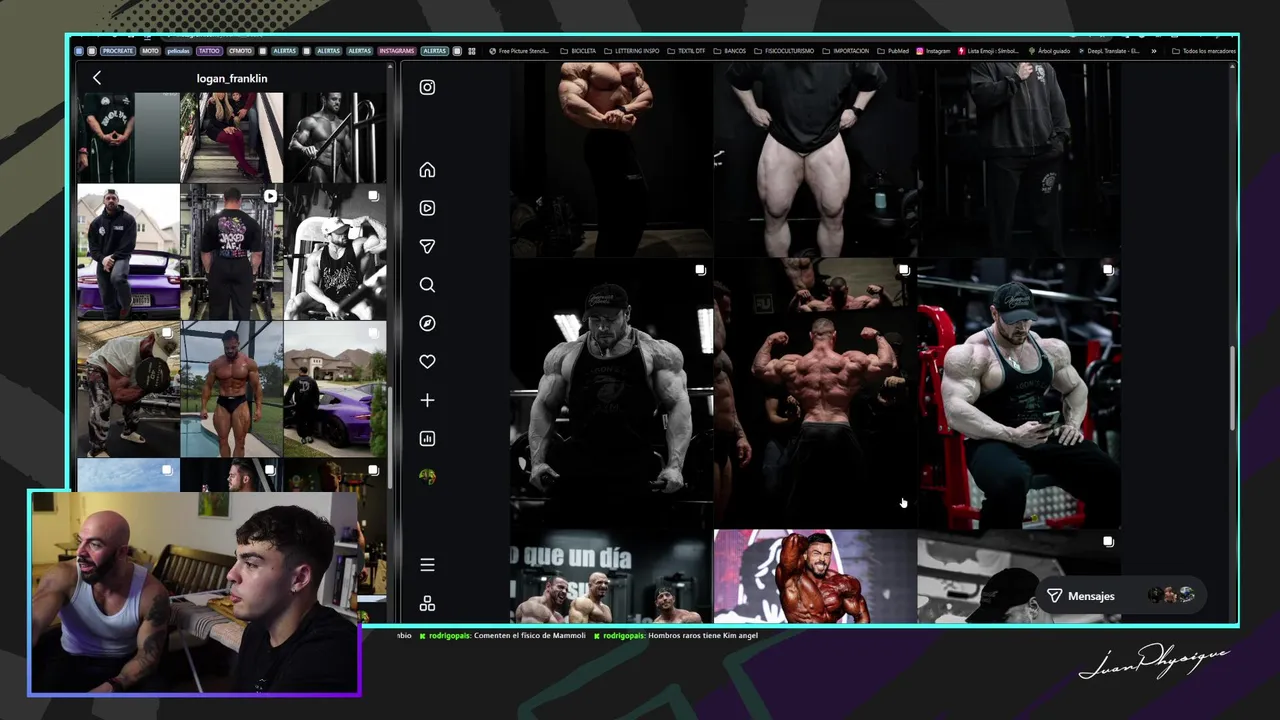The height and width of the screenshot is (720, 1280).
Task: Open the Free Picture Stencil bookmark
Action: tap(519, 51)
